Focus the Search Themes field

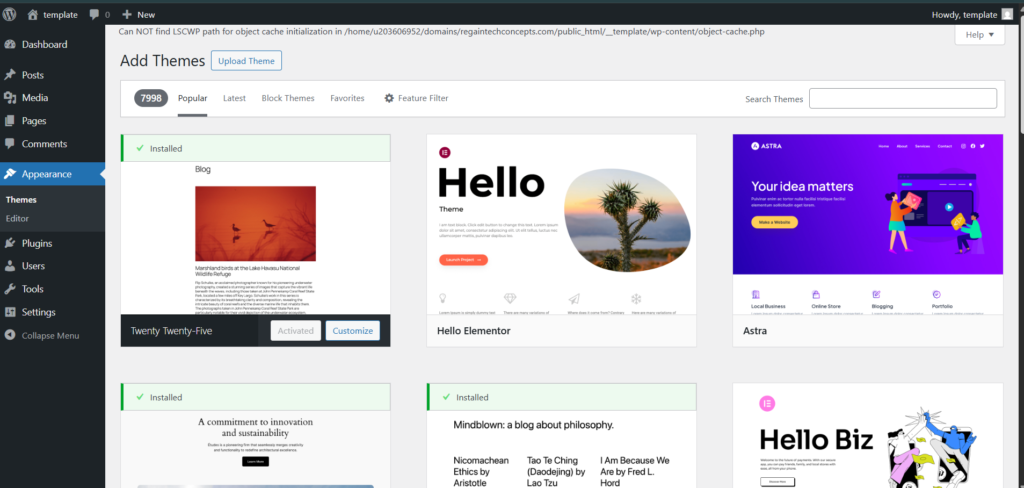(903, 99)
